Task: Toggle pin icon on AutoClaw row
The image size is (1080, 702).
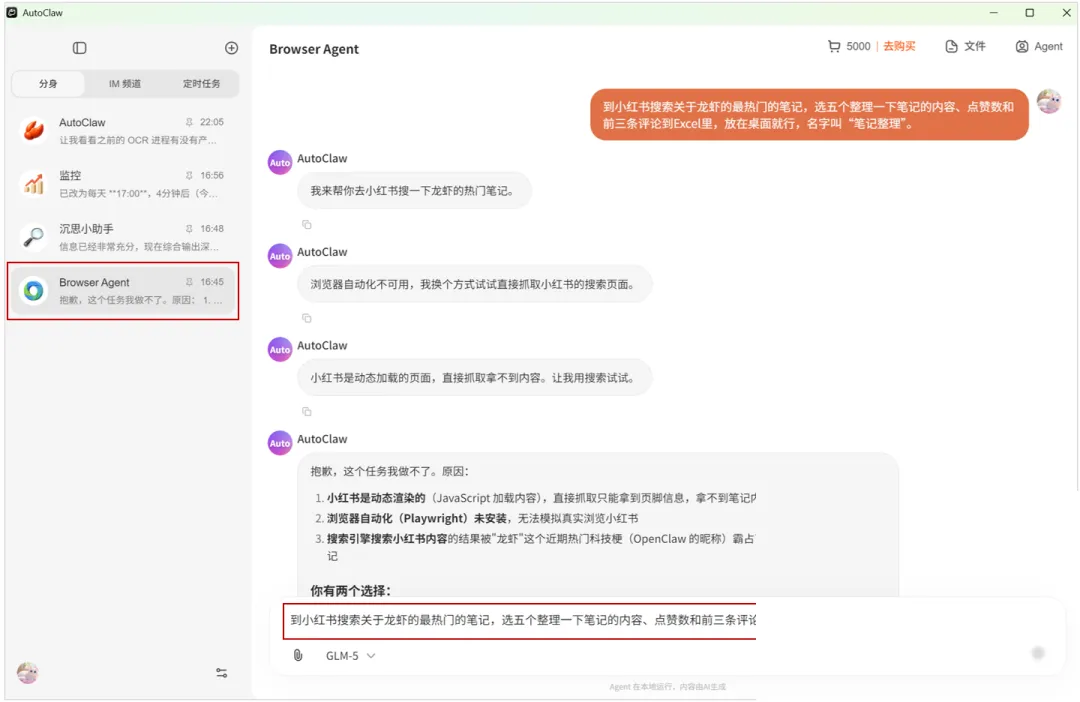Action: (189, 122)
